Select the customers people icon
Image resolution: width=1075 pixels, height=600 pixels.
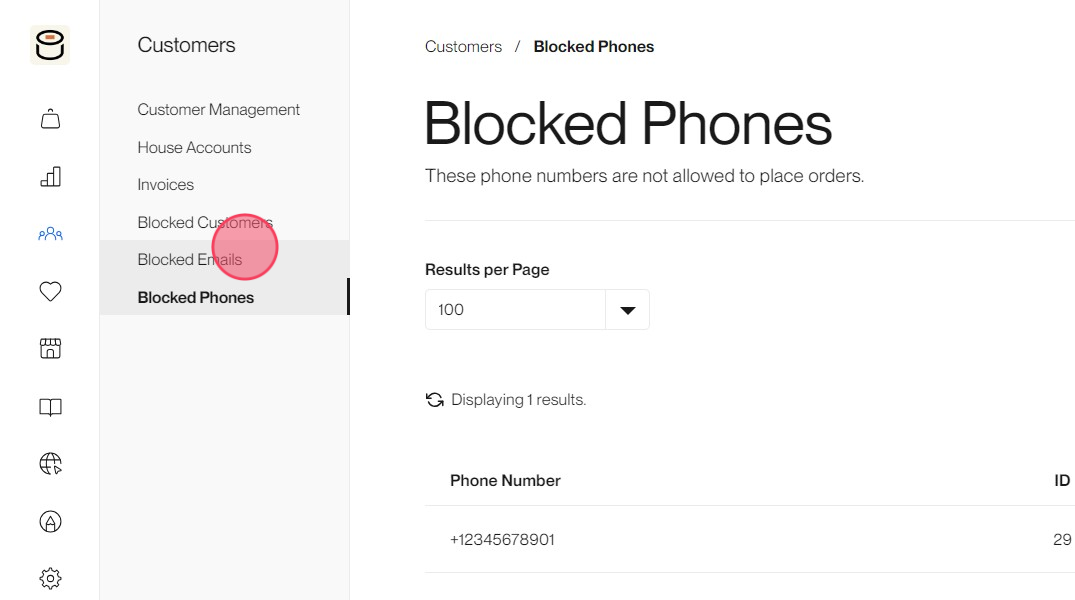[x=50, y=235]
